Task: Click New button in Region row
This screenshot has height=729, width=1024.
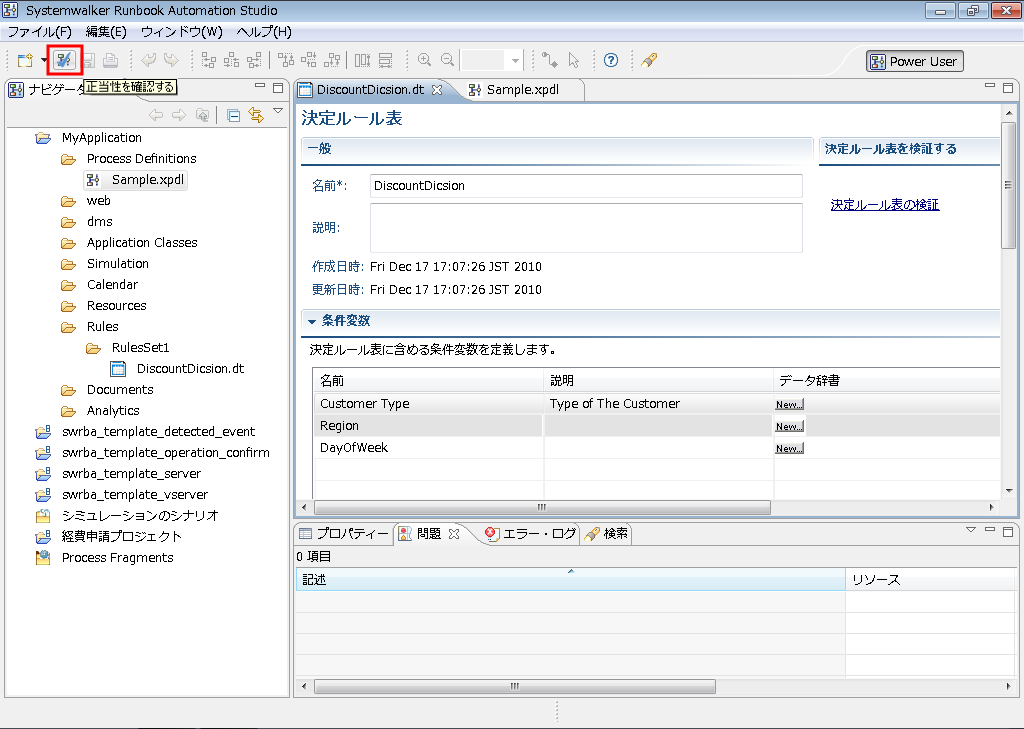Action: 790,427
